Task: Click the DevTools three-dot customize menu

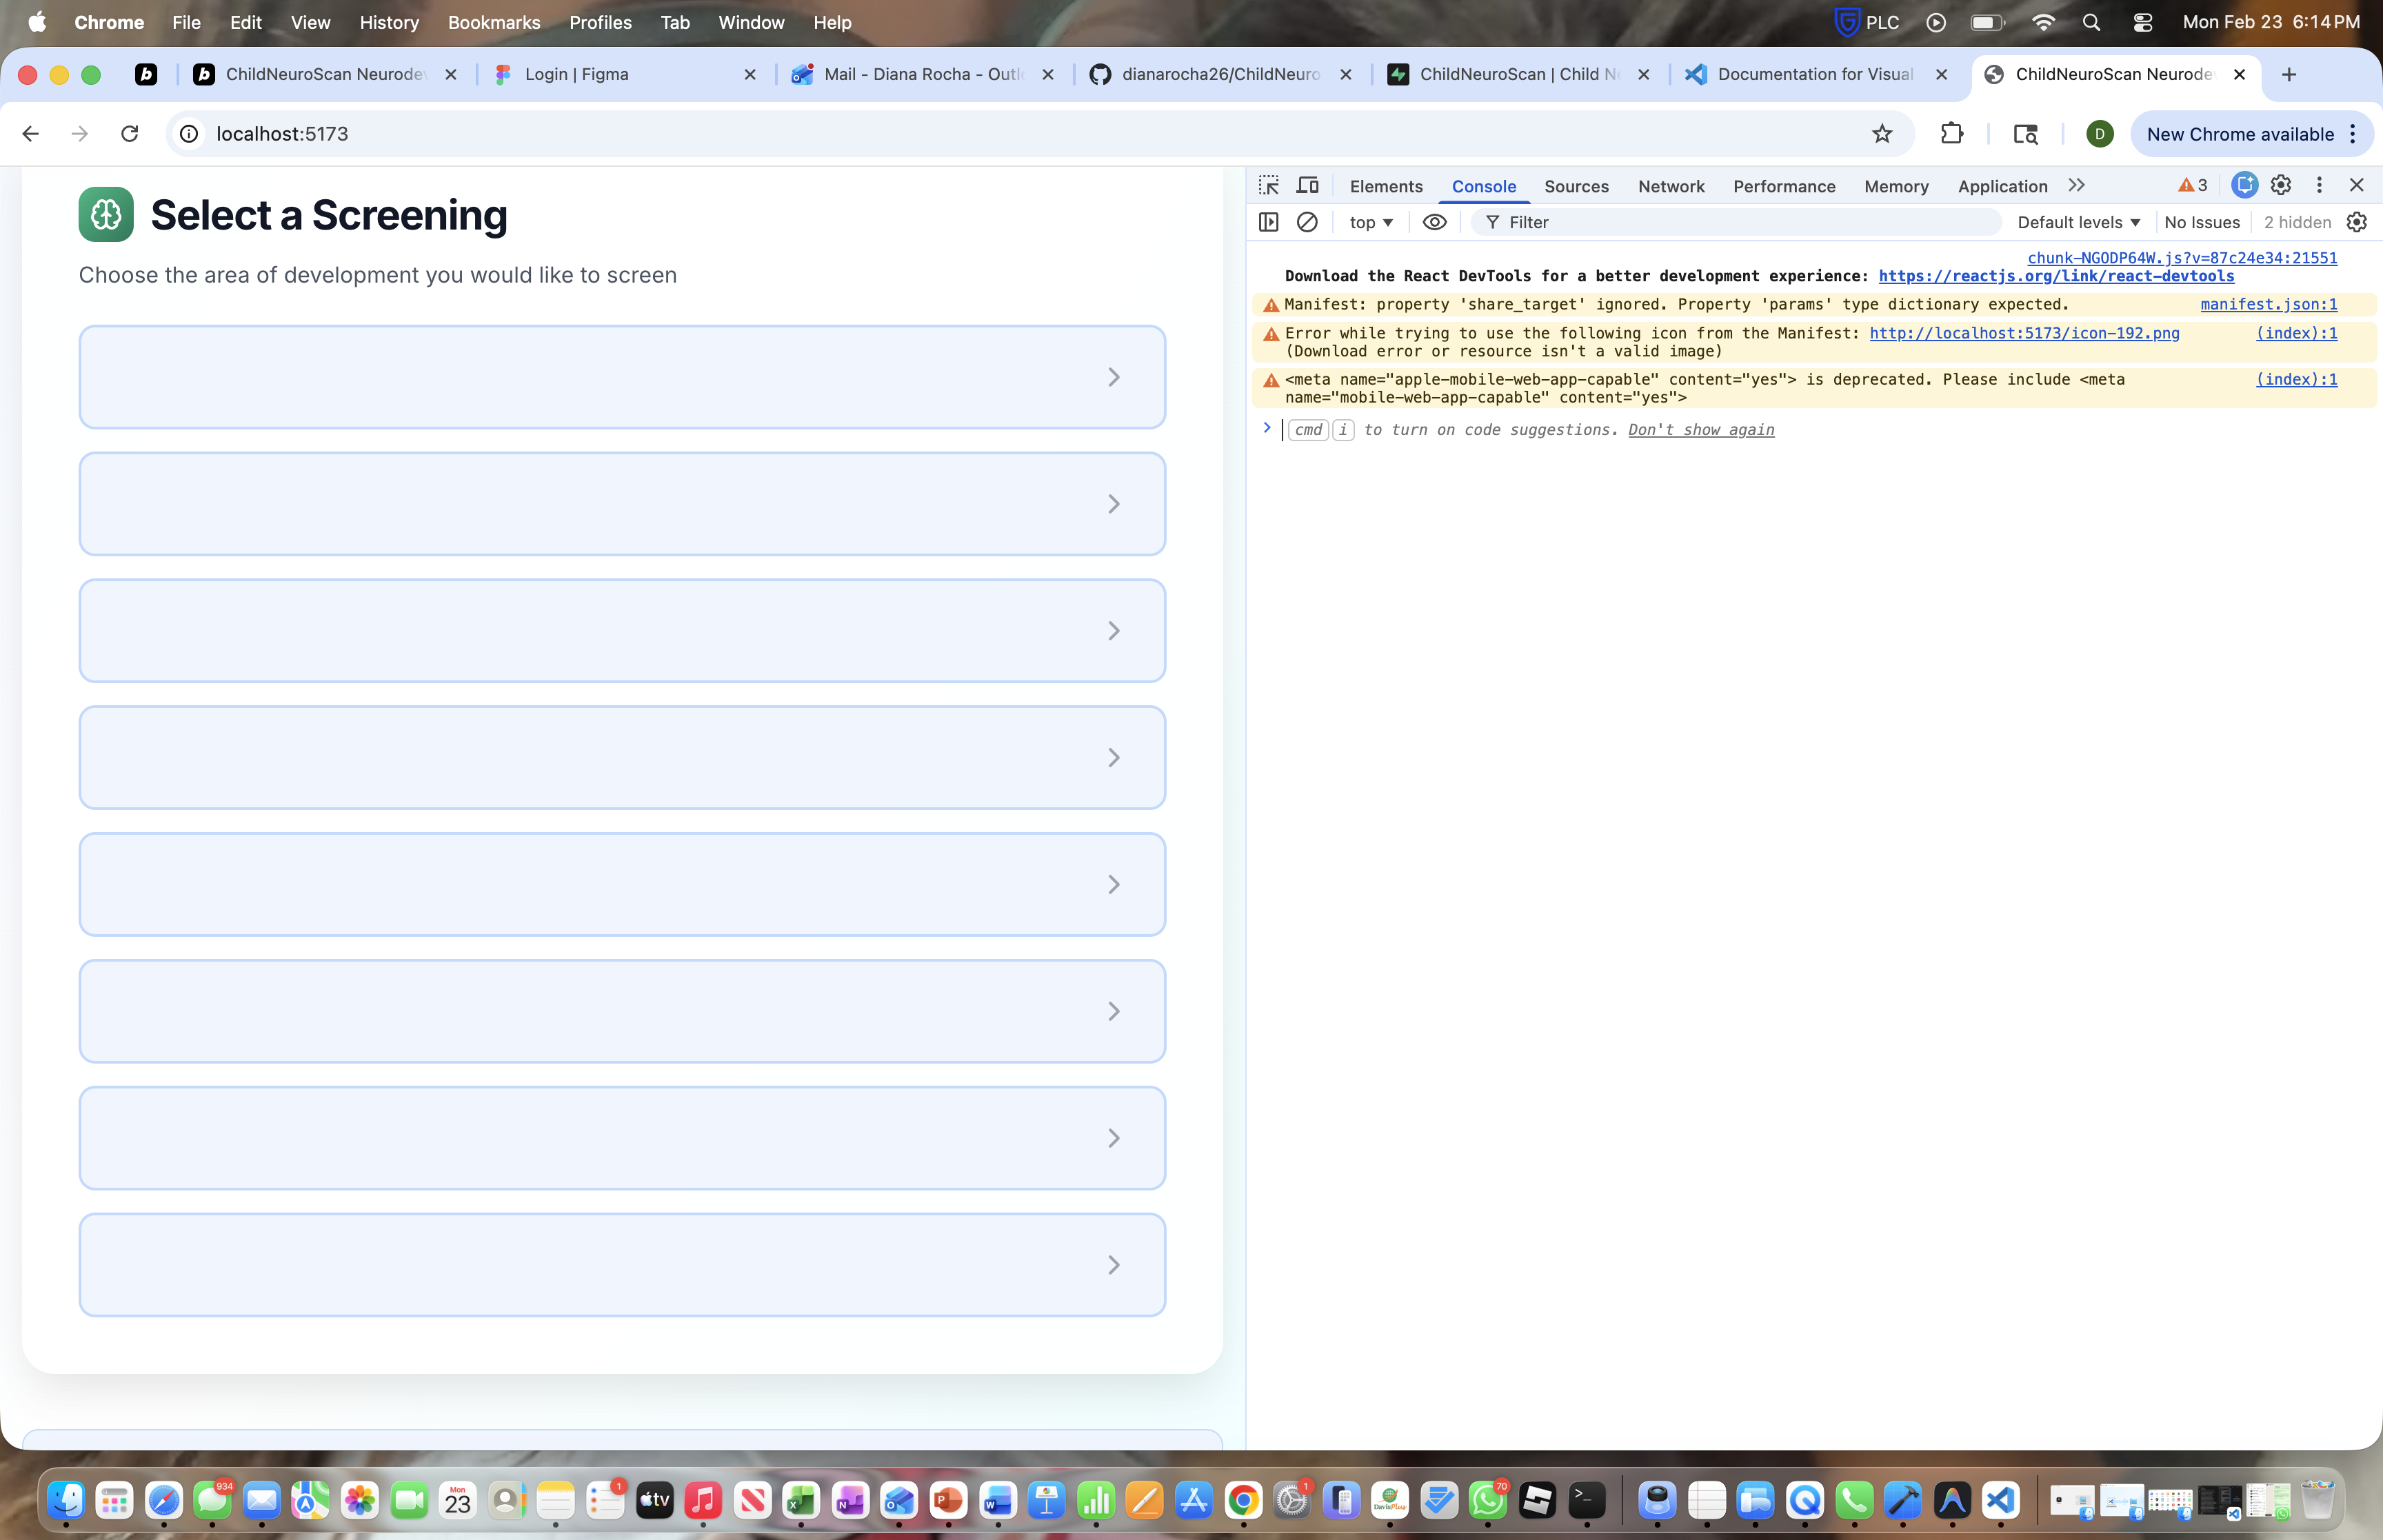Action: click(2319, 185)
